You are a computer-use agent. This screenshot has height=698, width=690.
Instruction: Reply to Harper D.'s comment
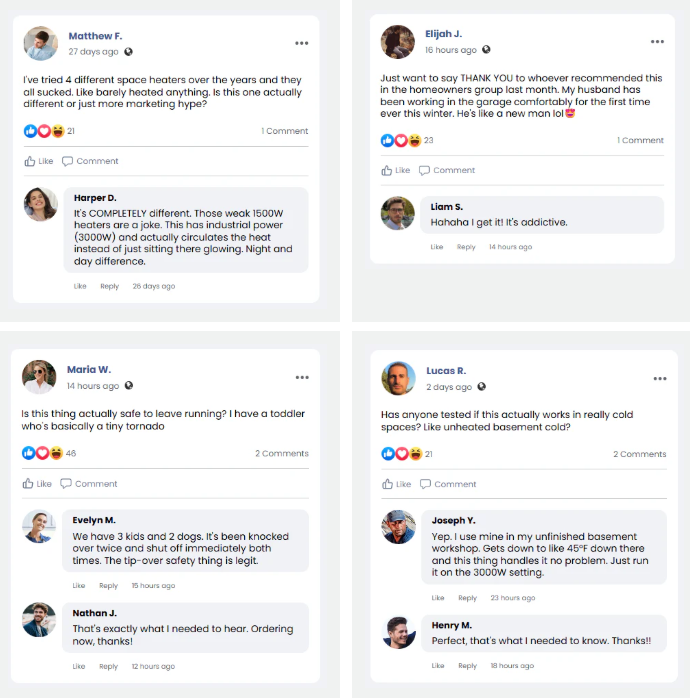(x=109, y=286)
